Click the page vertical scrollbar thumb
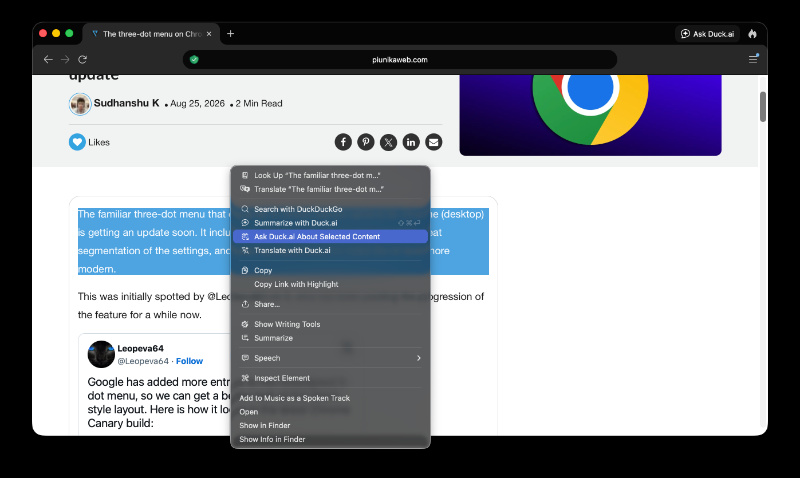 coord(763,107)
